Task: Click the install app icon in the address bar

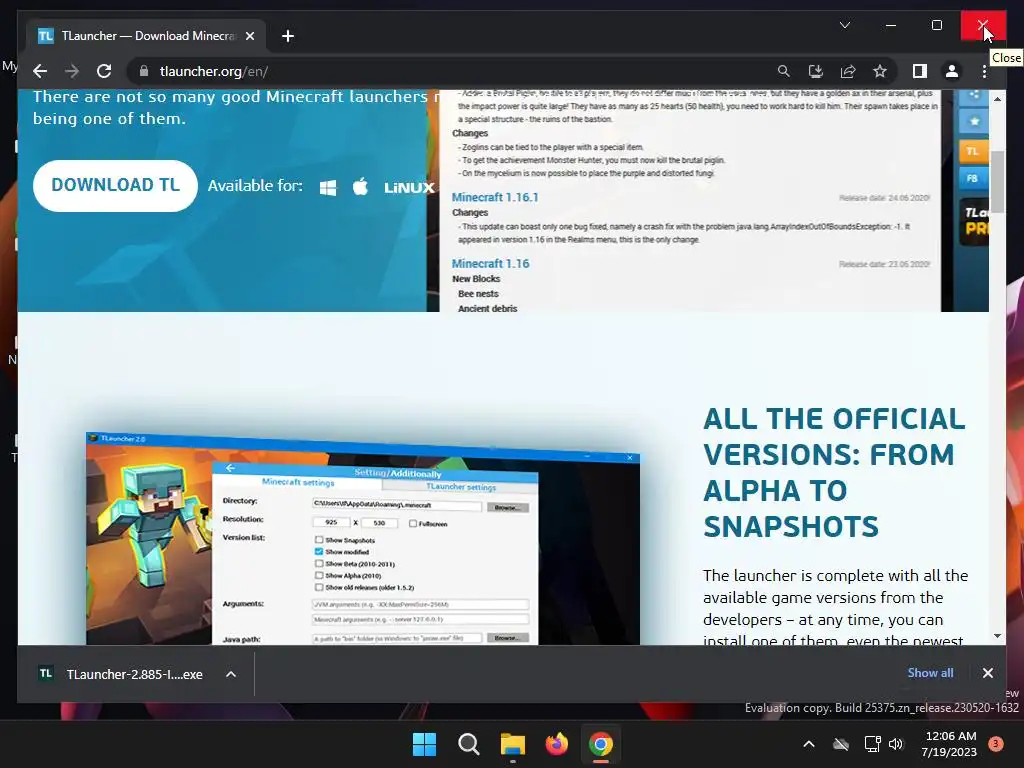Action: pyautogui.click(x=815, y=71)
